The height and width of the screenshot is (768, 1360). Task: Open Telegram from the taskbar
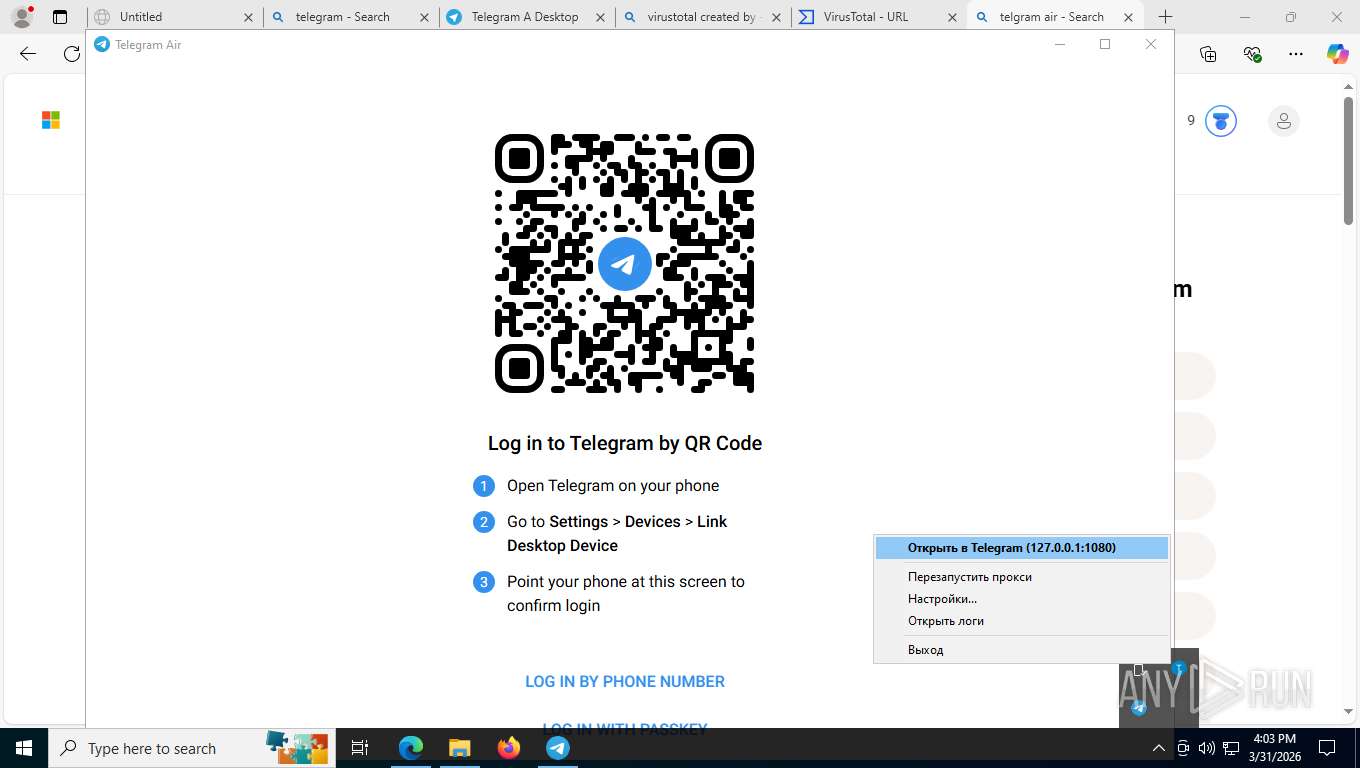click(558, 748)
